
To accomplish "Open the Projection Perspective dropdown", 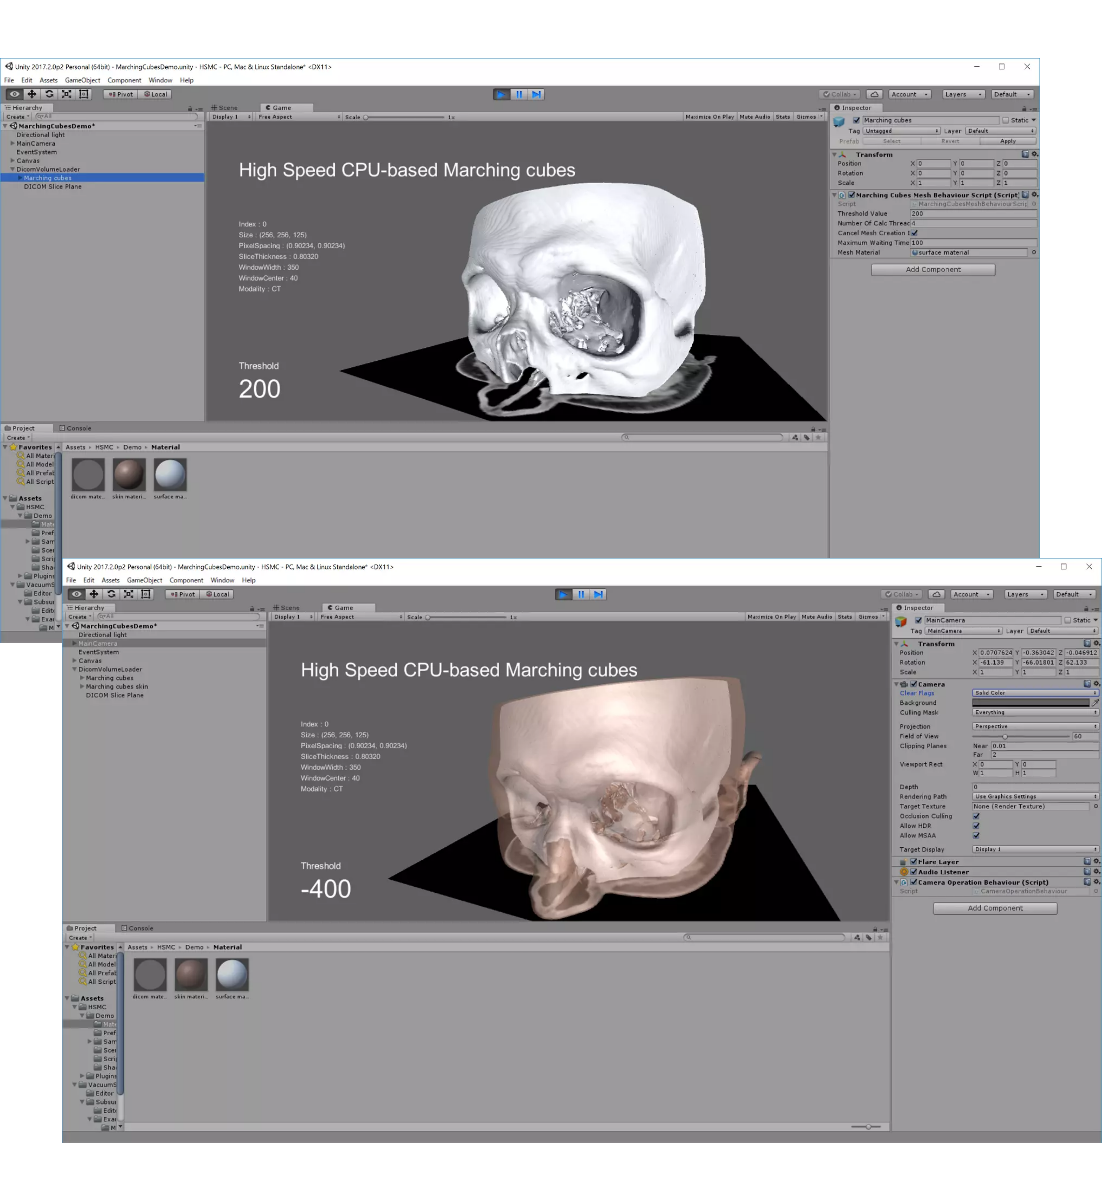I will (1034, 727).
